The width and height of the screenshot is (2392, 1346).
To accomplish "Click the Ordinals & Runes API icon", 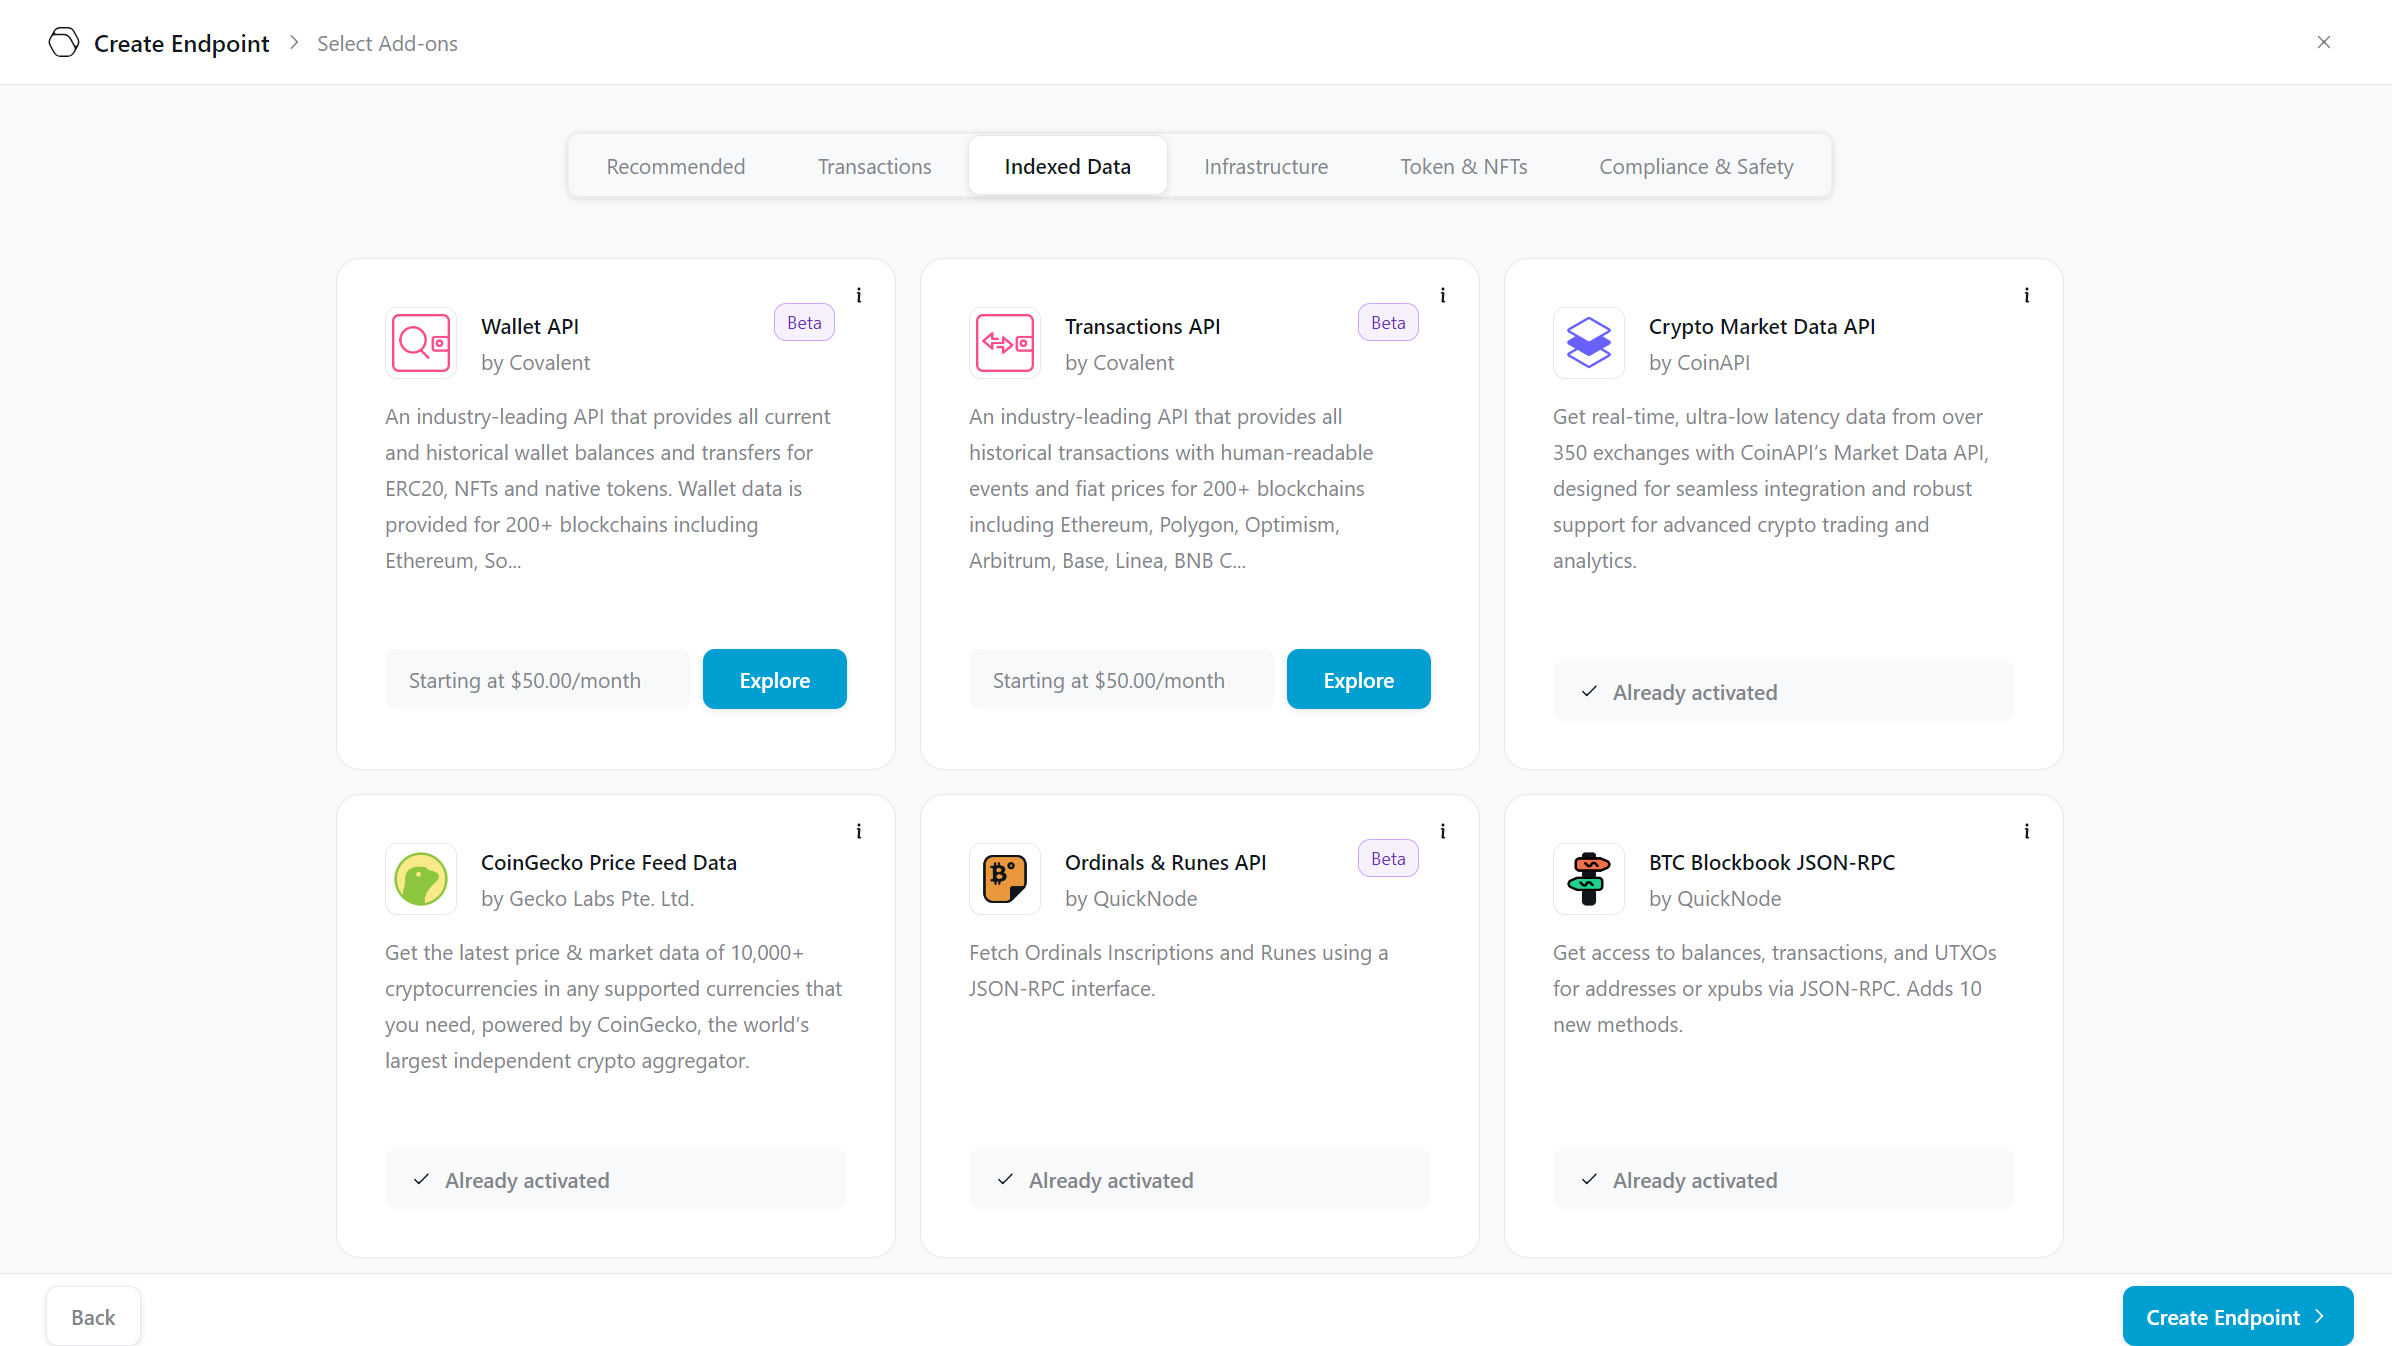I will [x=1004, y=878].
